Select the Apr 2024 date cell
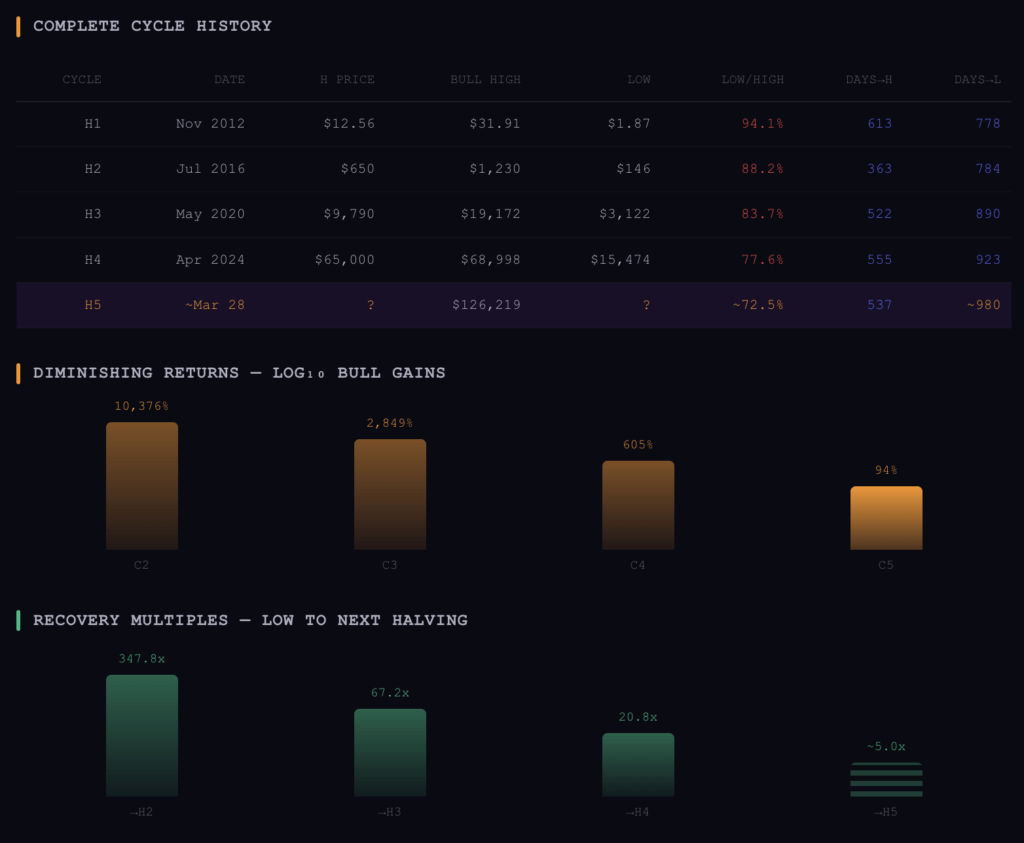Screen dimensions: 1024x843 pos(210,260)
